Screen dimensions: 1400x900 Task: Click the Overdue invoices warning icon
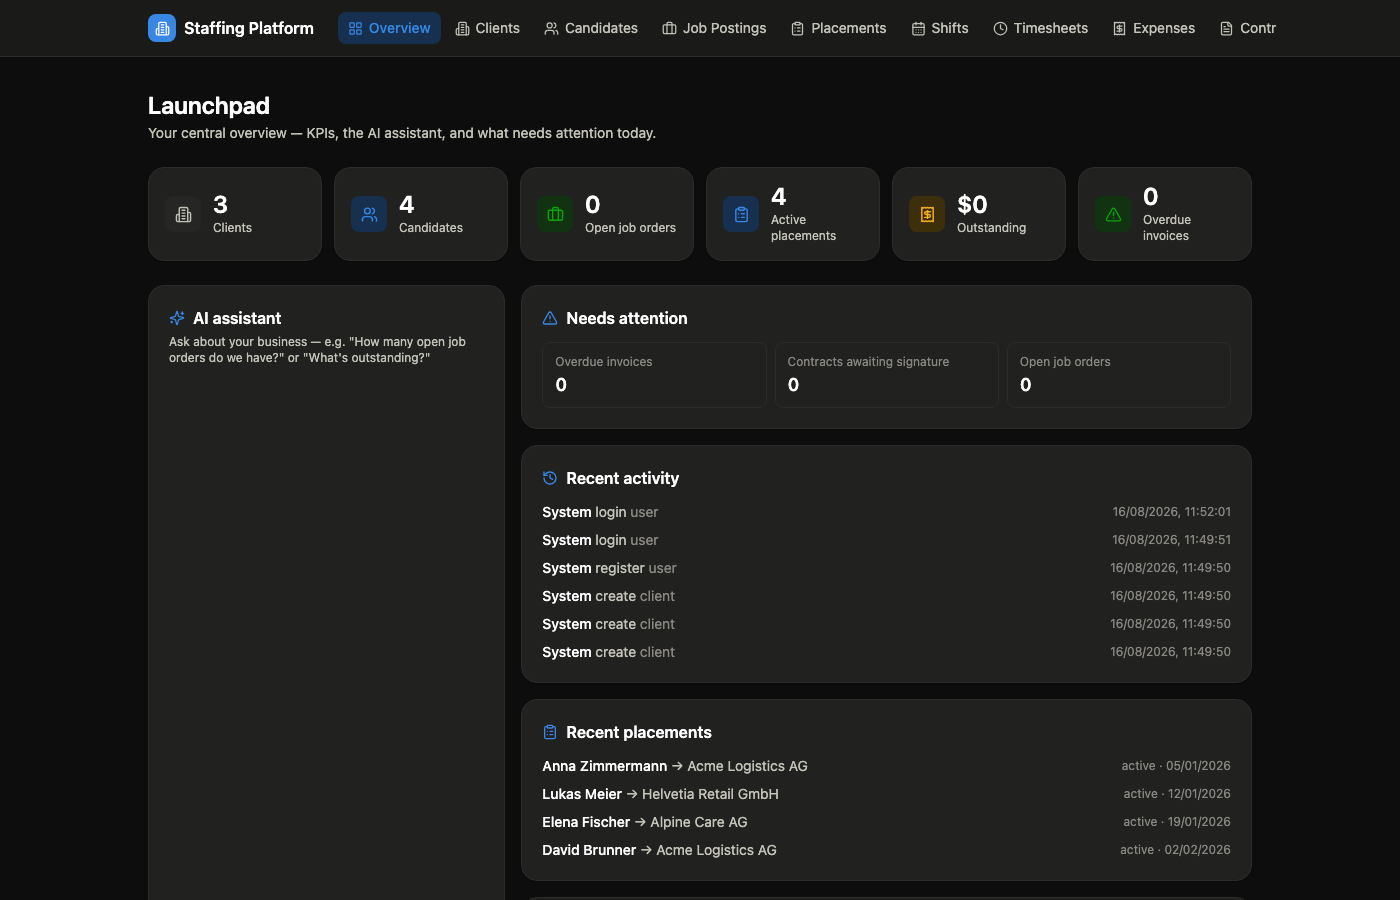click(1113, 214)
